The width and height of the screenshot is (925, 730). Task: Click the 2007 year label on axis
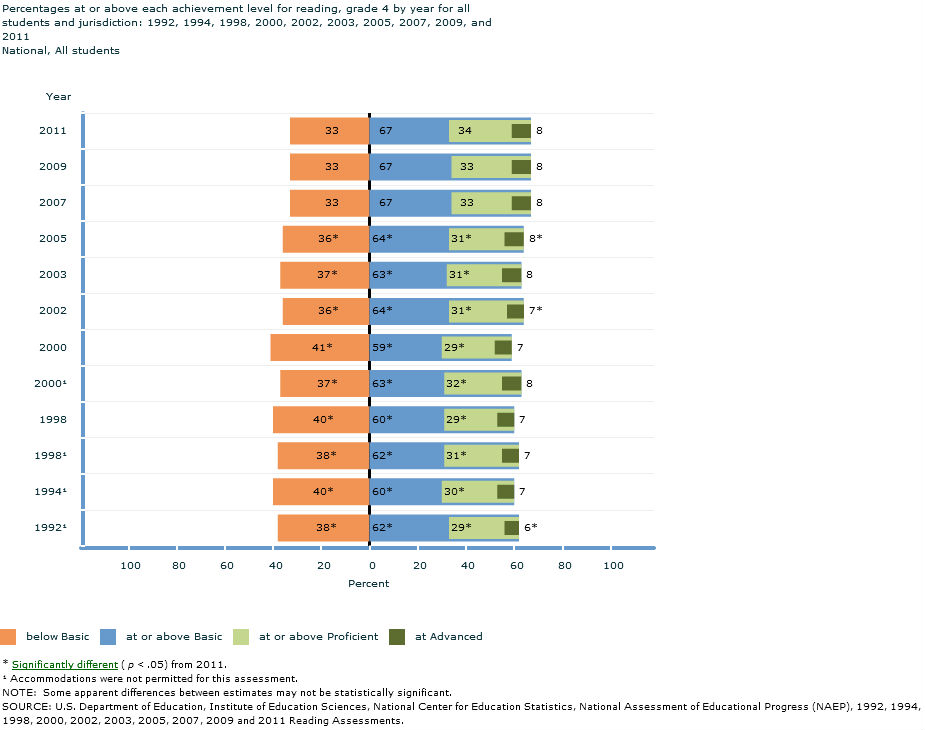[53, 203]
